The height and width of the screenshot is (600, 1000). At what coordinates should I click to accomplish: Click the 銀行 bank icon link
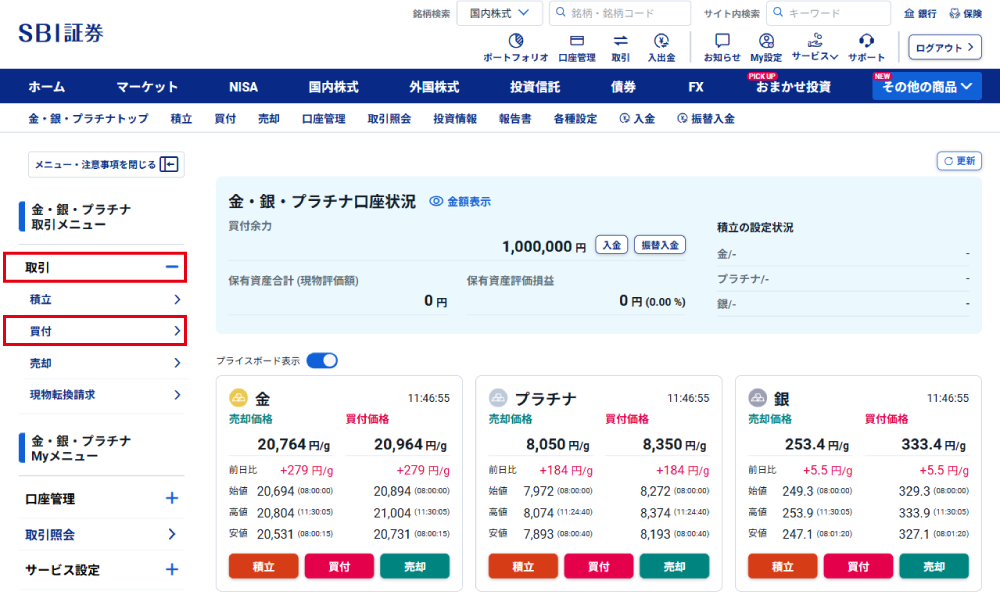(920, 14)
